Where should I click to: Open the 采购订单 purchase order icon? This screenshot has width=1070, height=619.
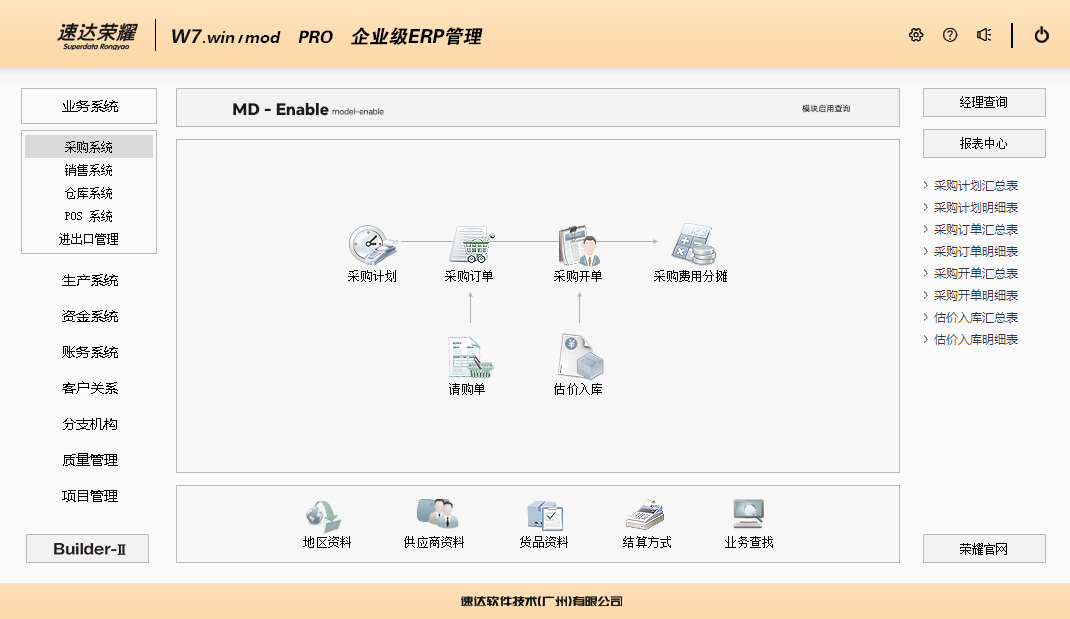click(469, 245)
